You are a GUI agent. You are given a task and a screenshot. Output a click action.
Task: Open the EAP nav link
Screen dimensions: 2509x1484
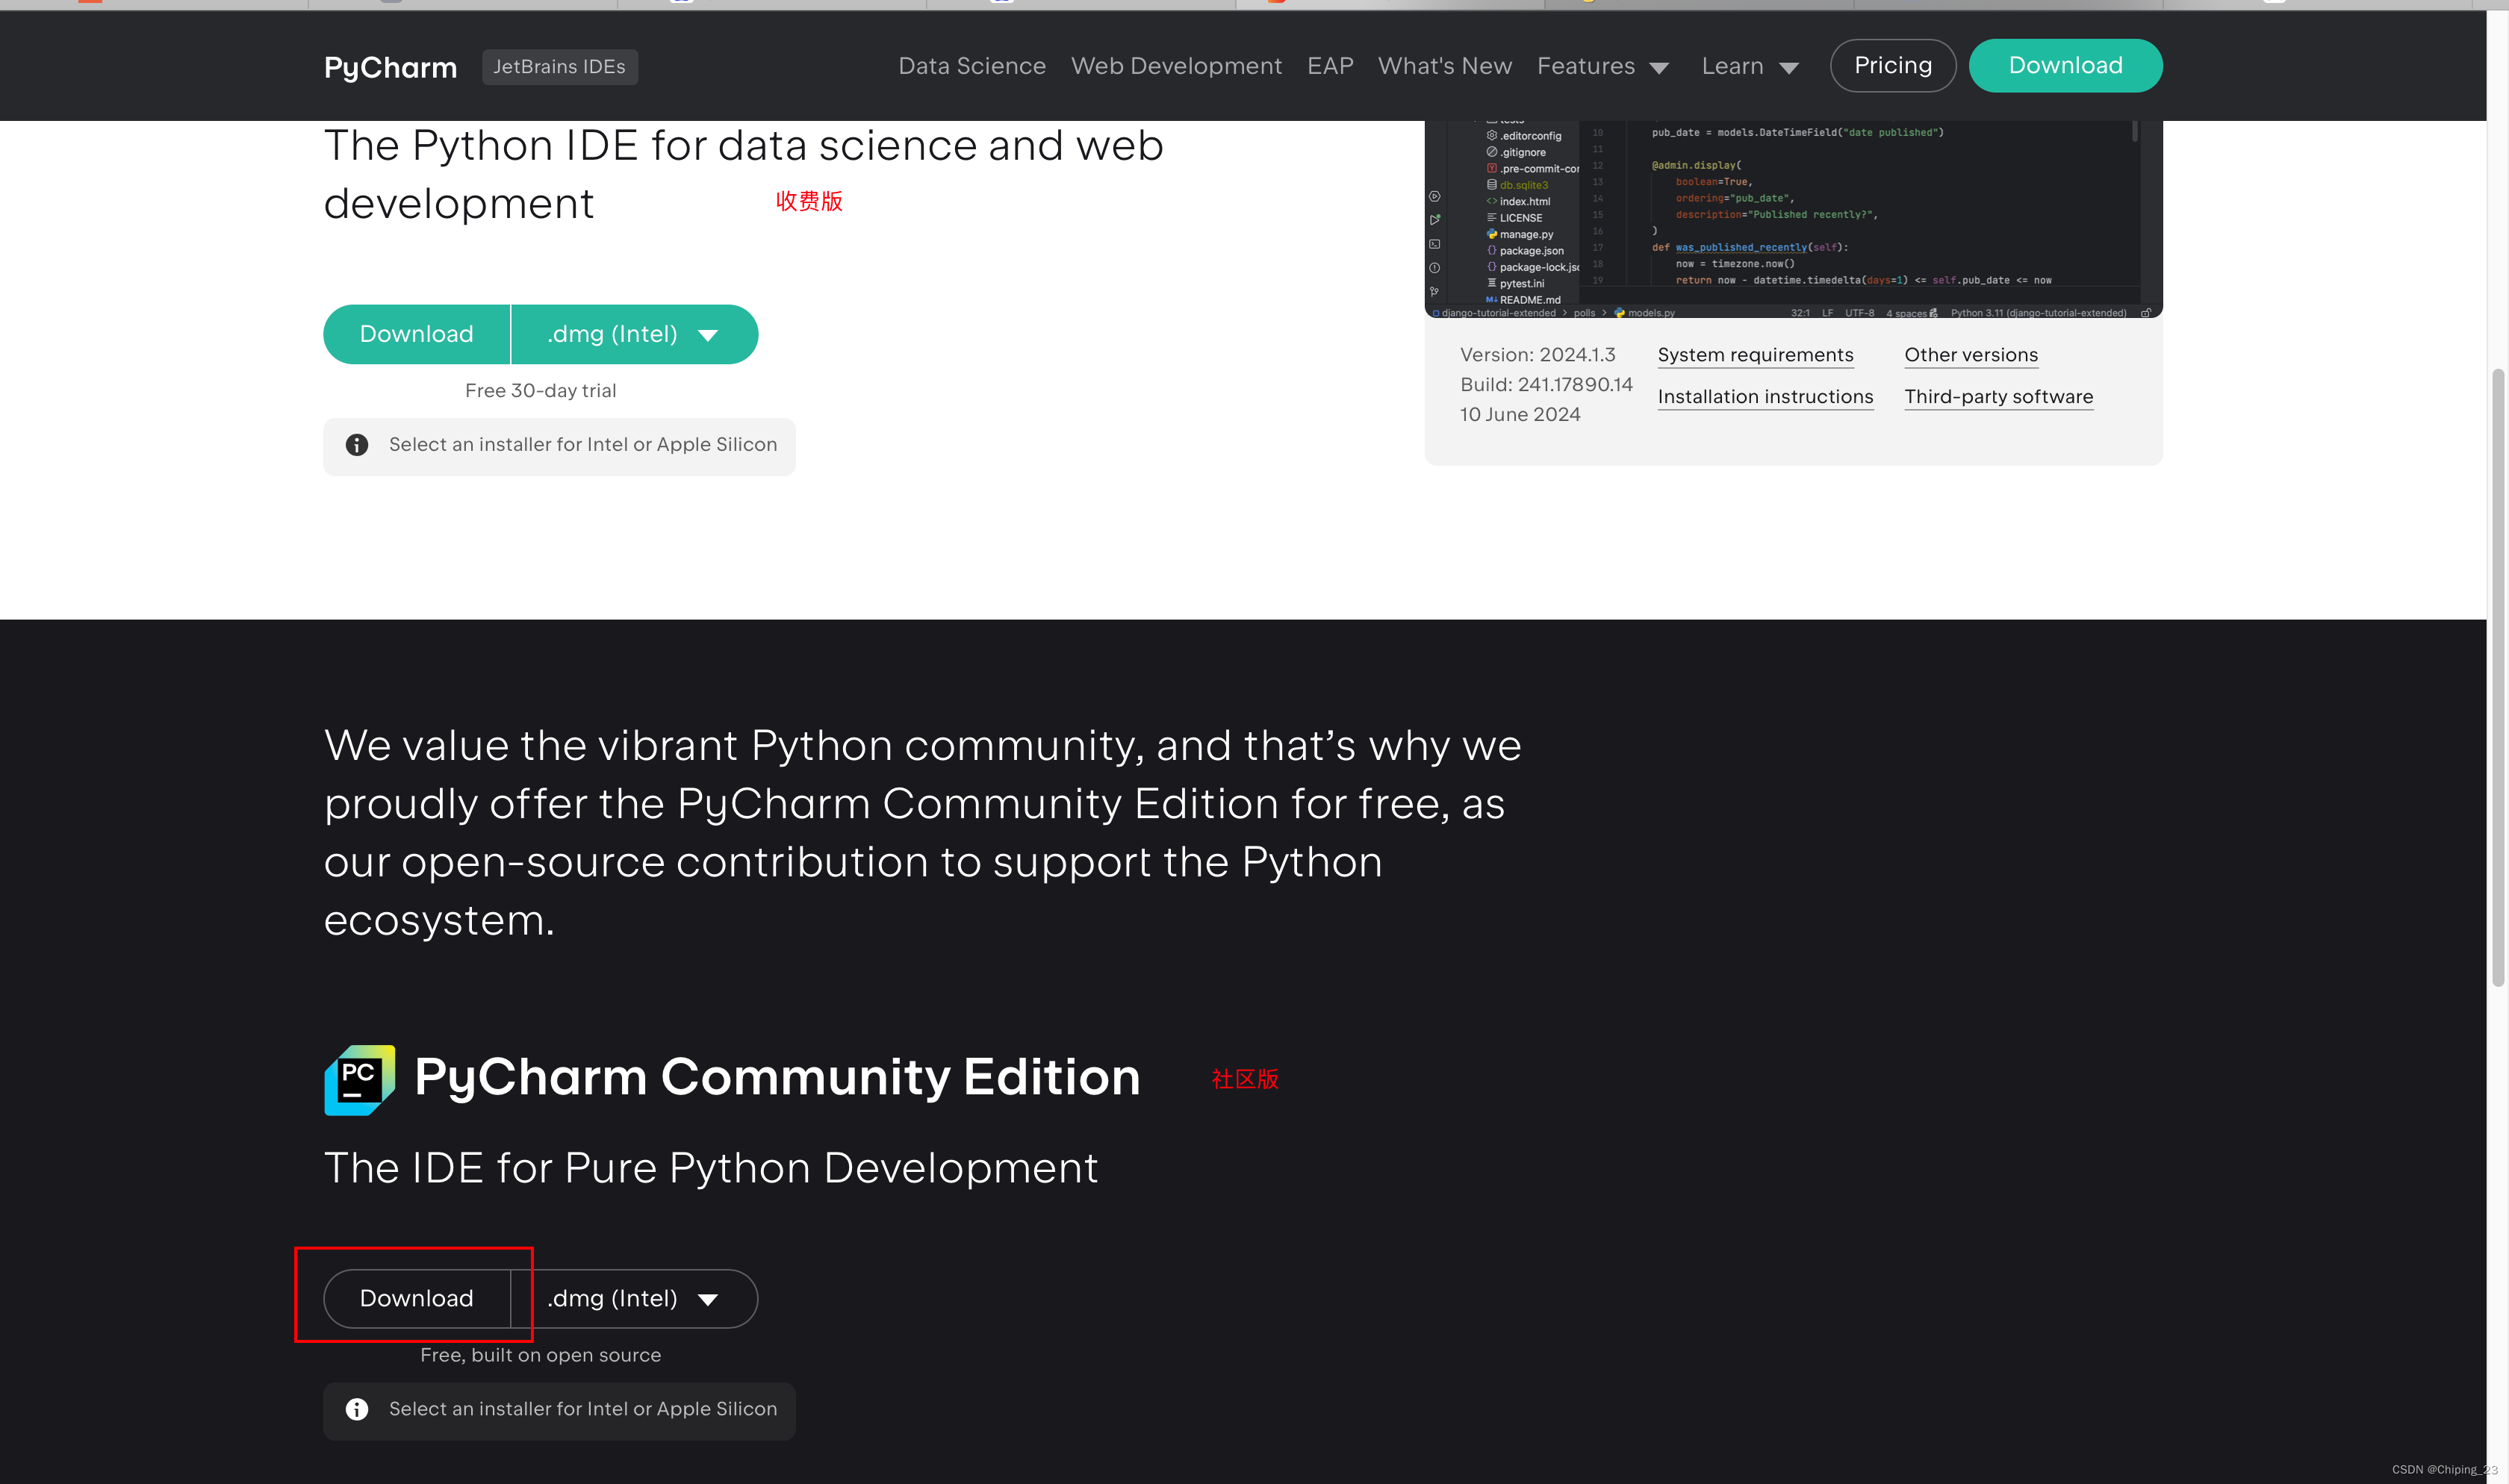1330,66
